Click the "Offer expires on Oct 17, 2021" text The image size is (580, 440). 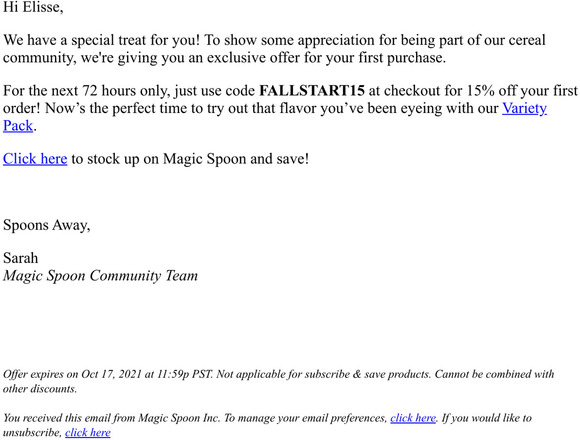(x=72, y=374)
